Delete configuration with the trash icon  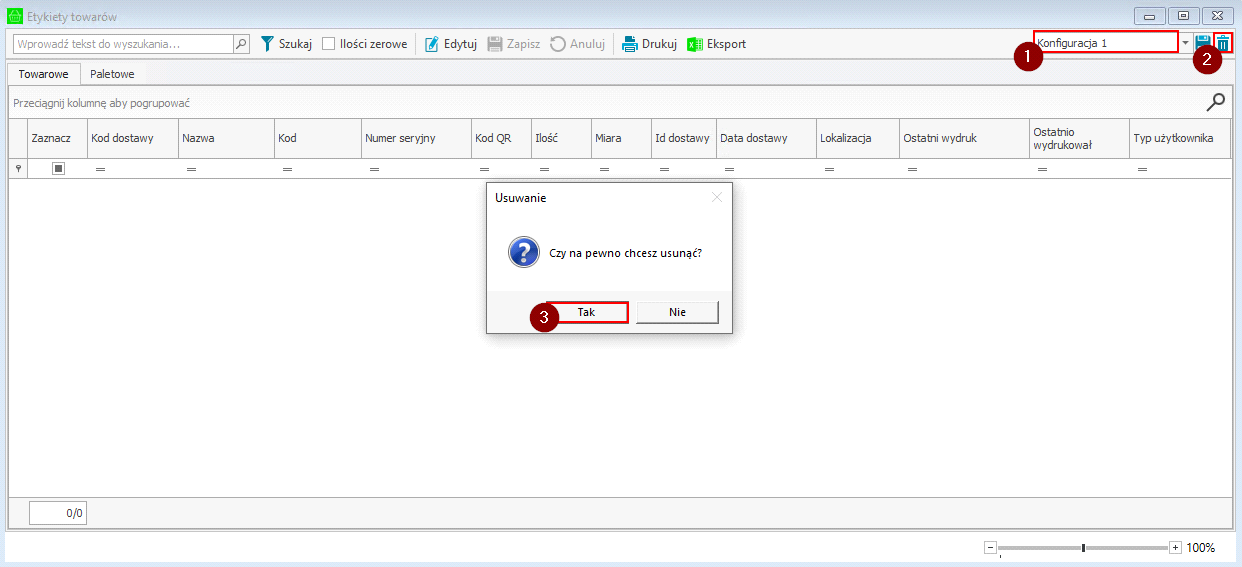pyautogui.click(x=1223, y=43)
